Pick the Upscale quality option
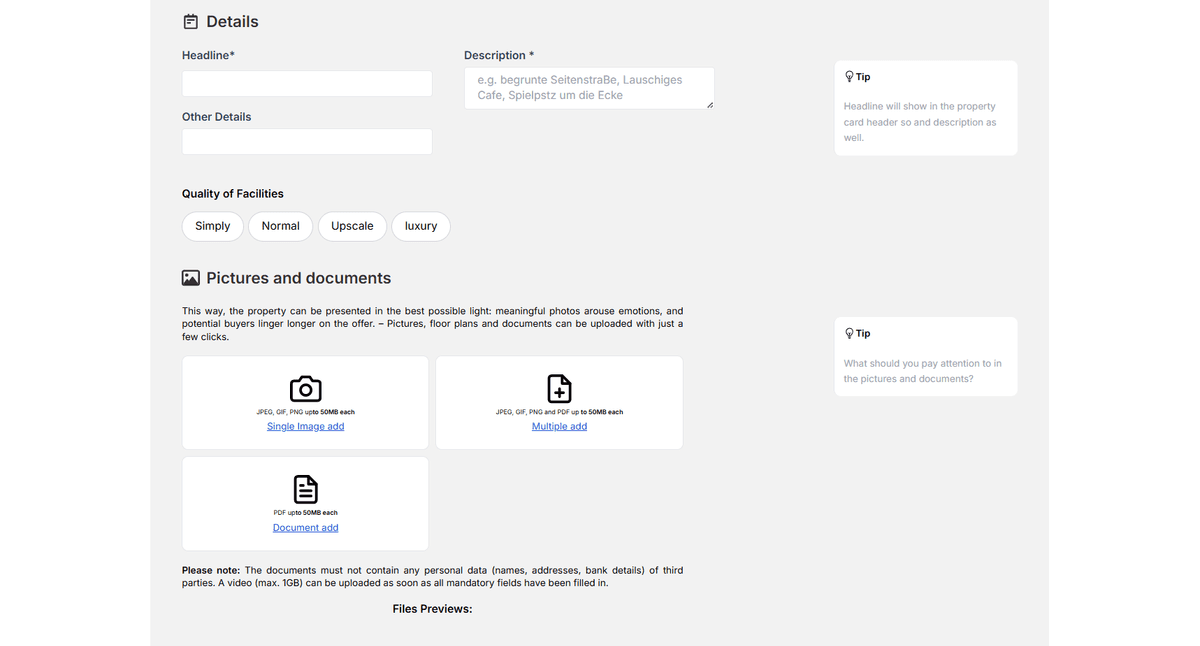 click(352, 226)
